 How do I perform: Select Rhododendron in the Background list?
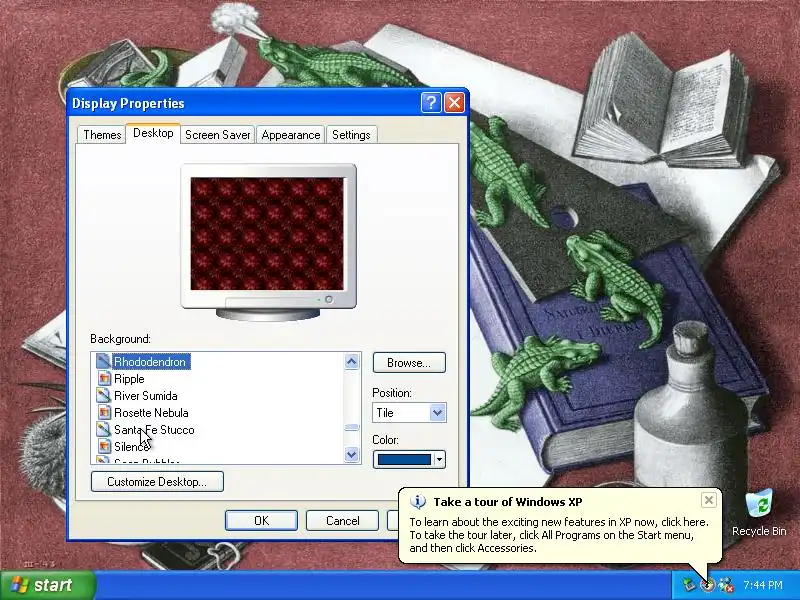click(x=150, y=362)
